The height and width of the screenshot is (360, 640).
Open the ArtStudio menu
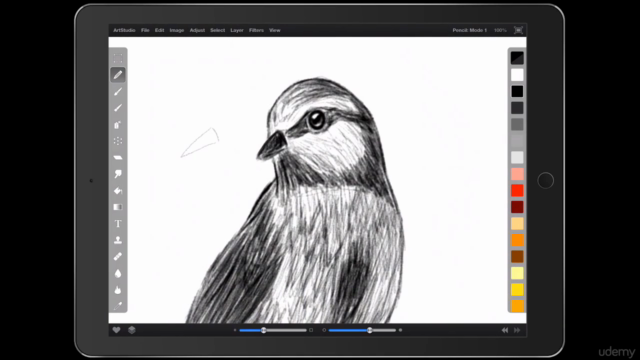point(124,30)
